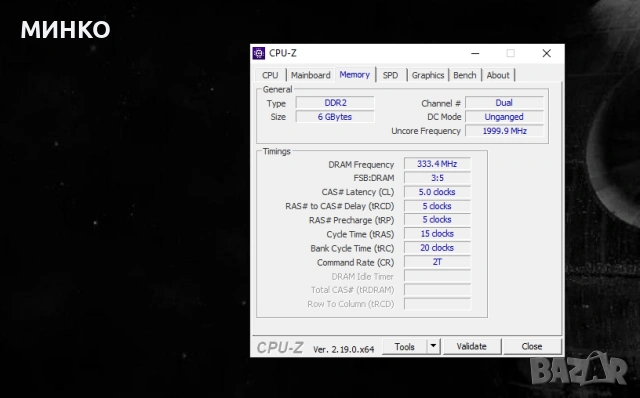Click the tRP 5 clocks value
This screenshot has width=640, height=398.
tap(437, 220)
